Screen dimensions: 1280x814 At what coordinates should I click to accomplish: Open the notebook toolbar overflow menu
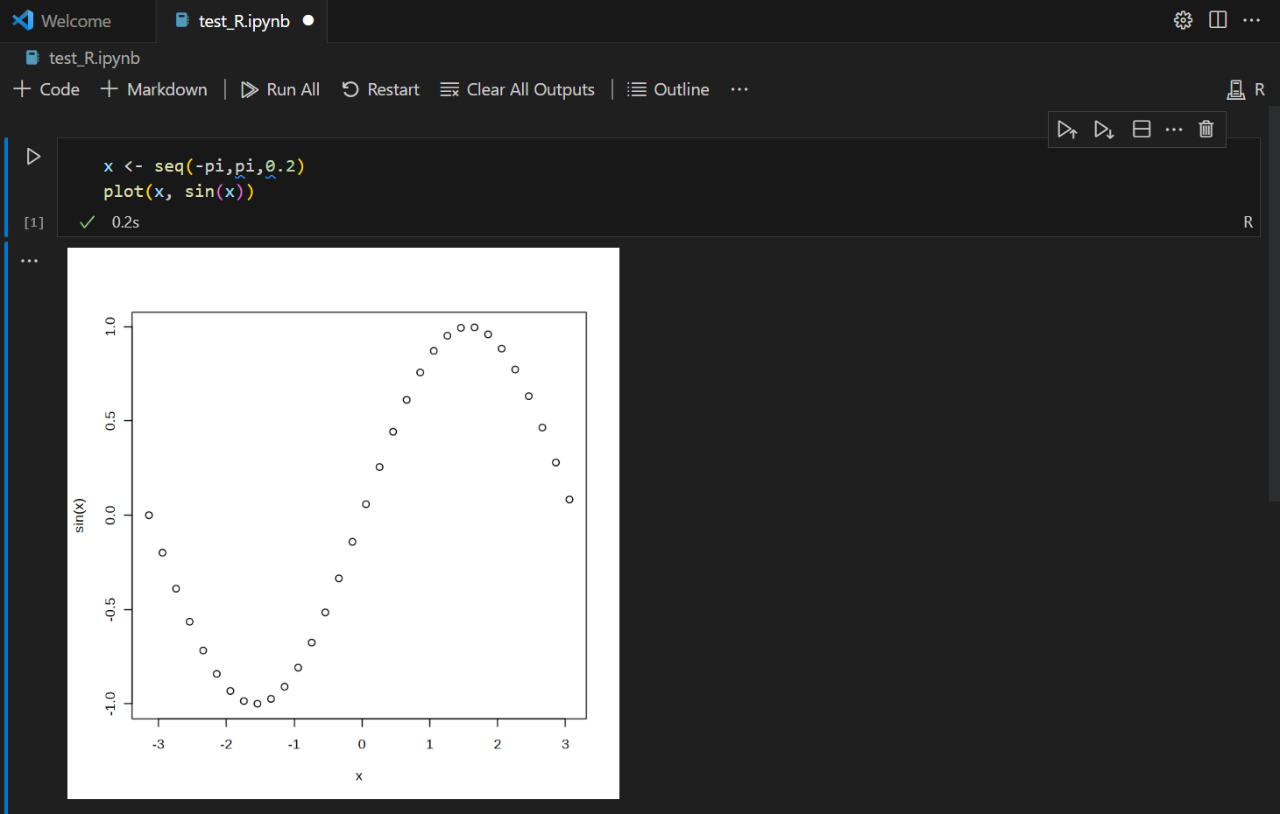(x=739, y=89)
